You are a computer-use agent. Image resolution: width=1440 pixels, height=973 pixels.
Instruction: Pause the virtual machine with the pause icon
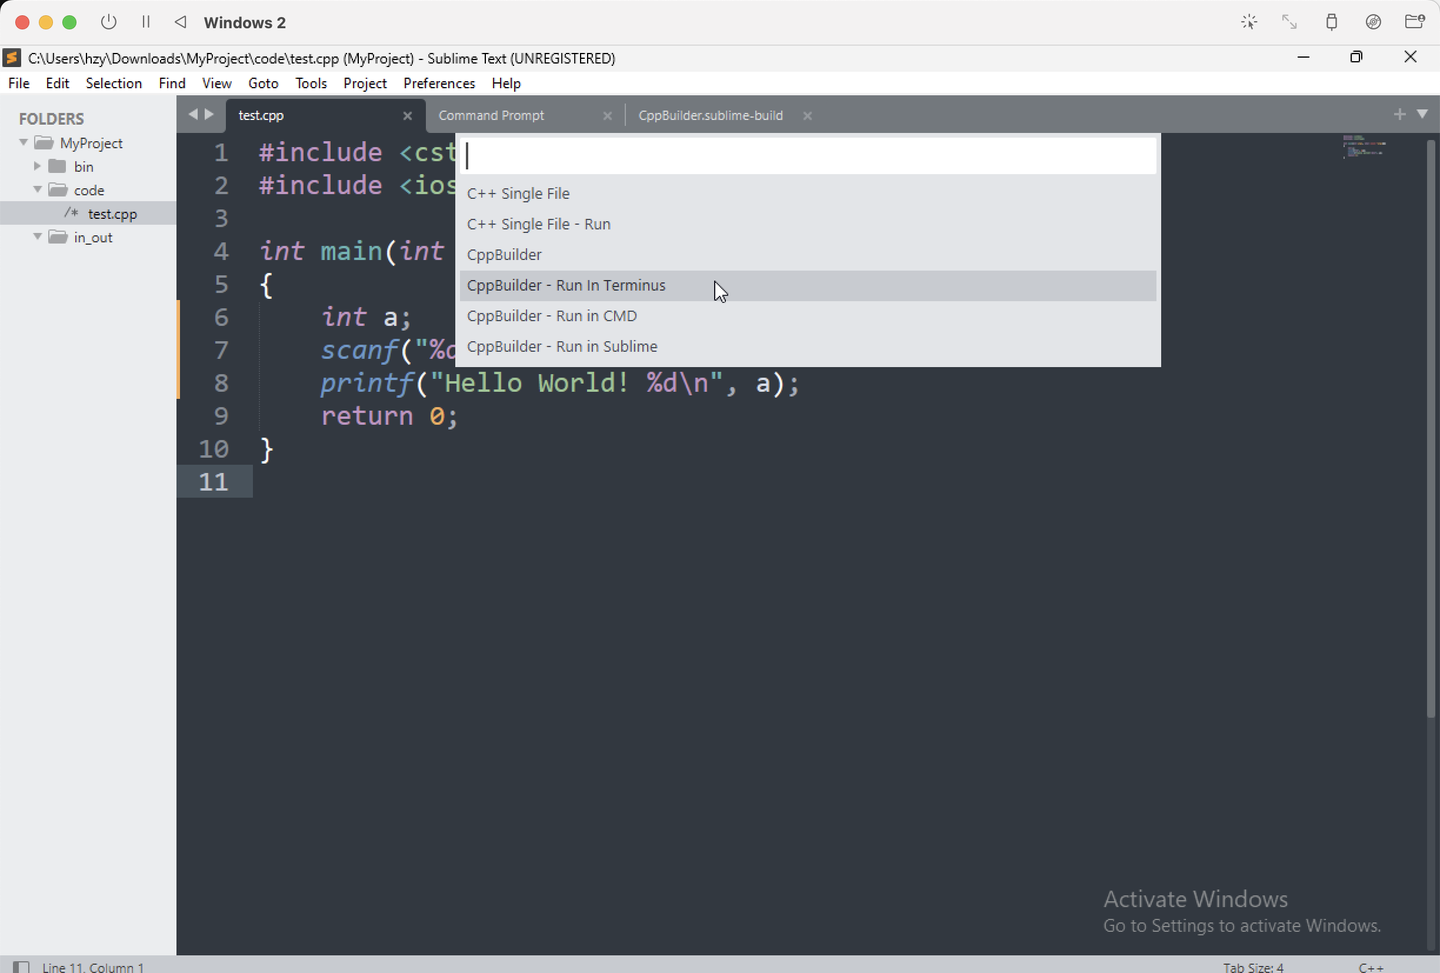pyautogui.click(x=145, y=21)
